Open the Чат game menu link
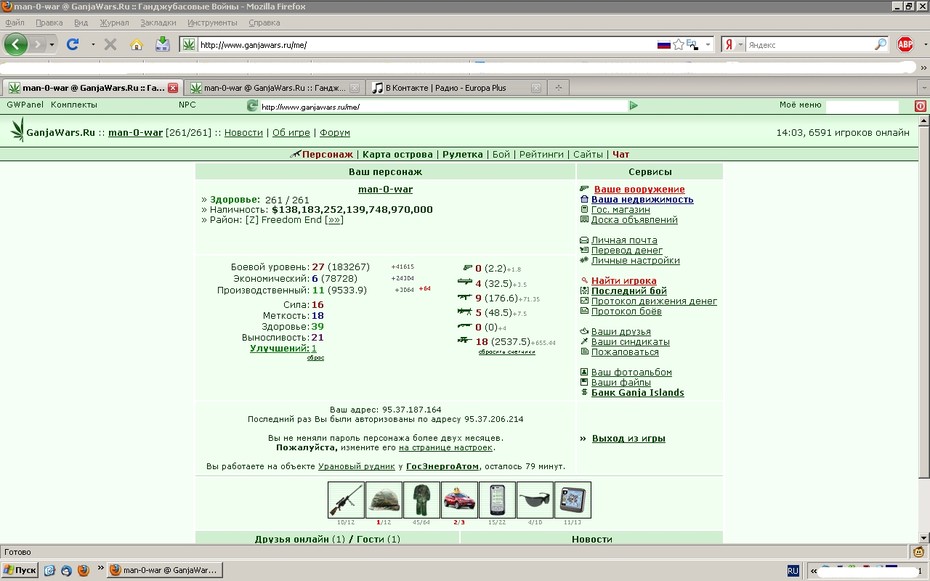Screen dimensions: 930x581 pos(620,154)
